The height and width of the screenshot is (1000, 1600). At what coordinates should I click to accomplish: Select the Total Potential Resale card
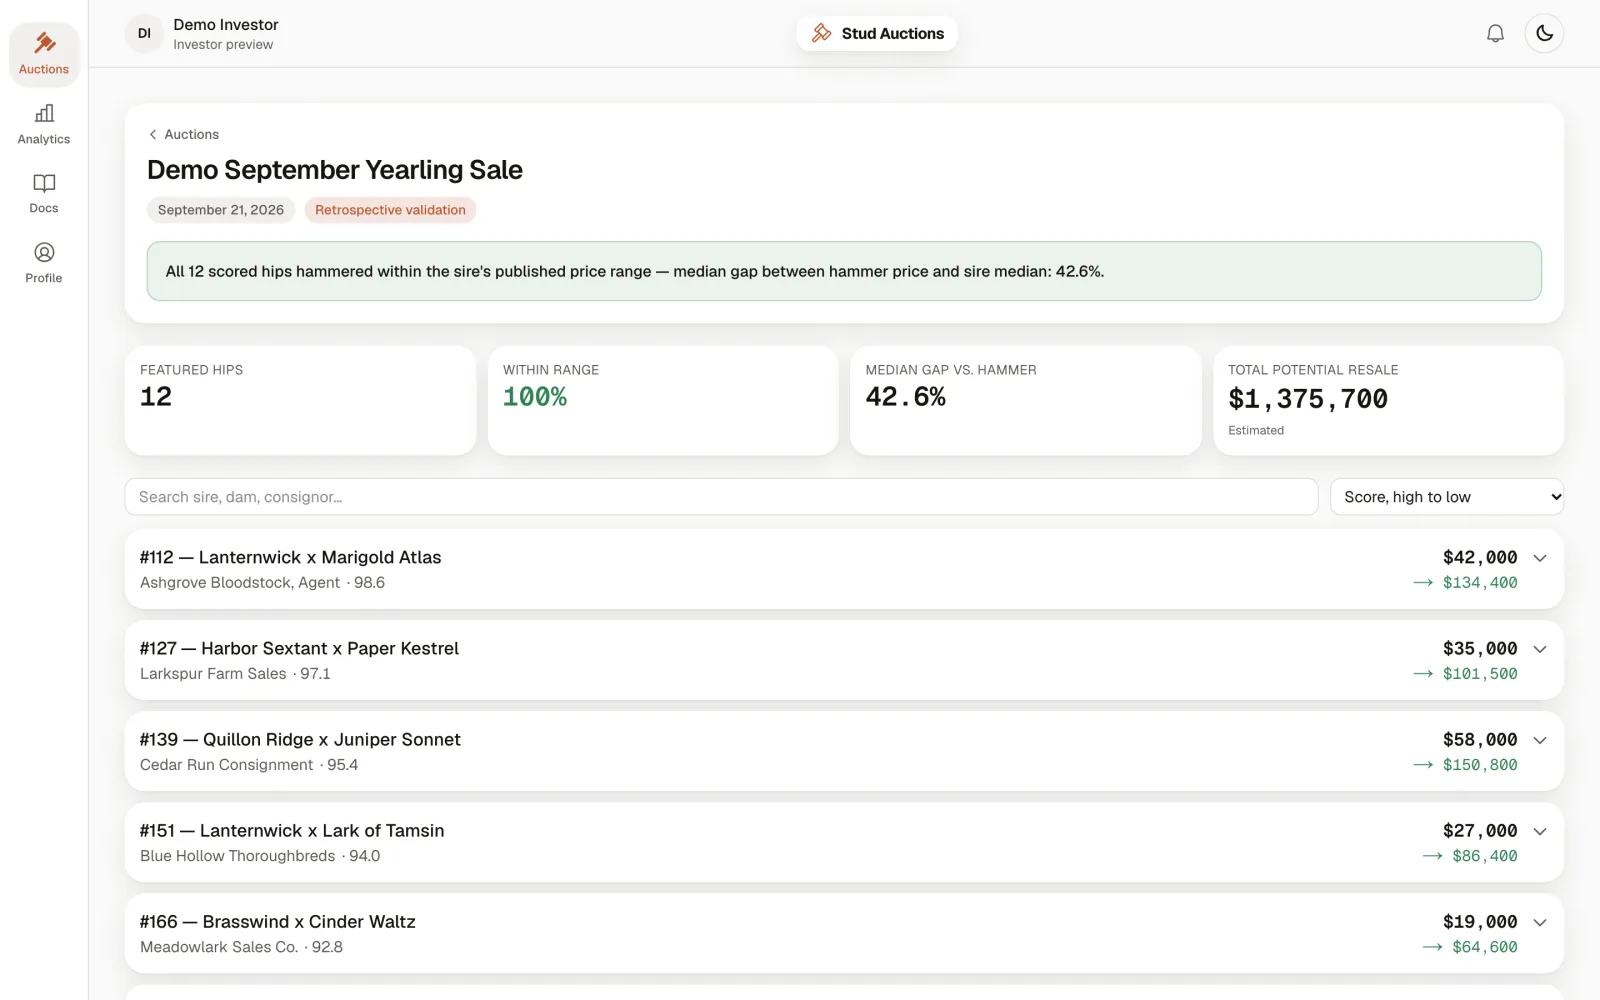(1388, 400)
